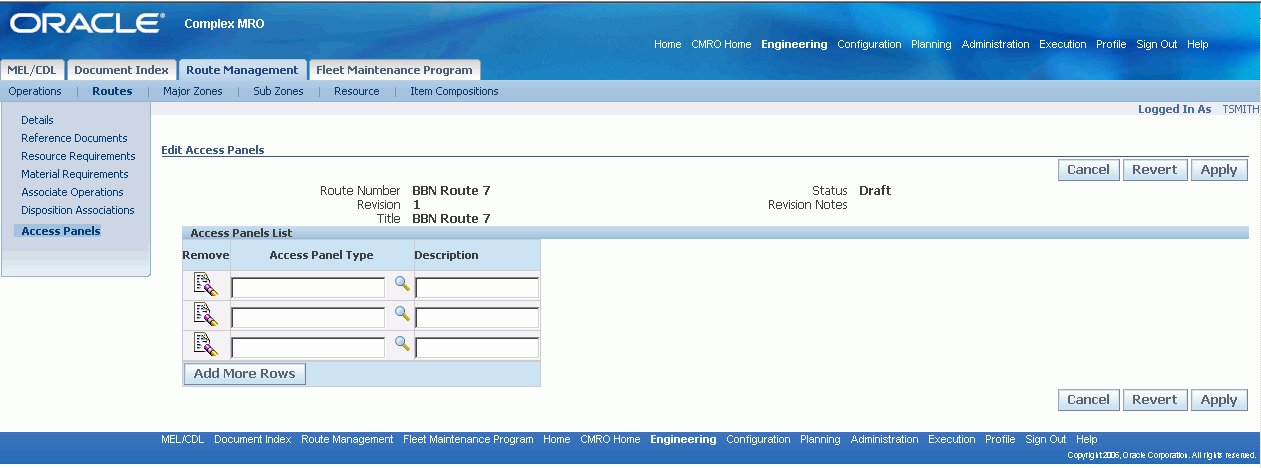The height and width of the screenshot is (468, 1261).
Task: Click Fleet Maintenance Program in the footer
Action: pyautogui.click(x=468, y=439)
